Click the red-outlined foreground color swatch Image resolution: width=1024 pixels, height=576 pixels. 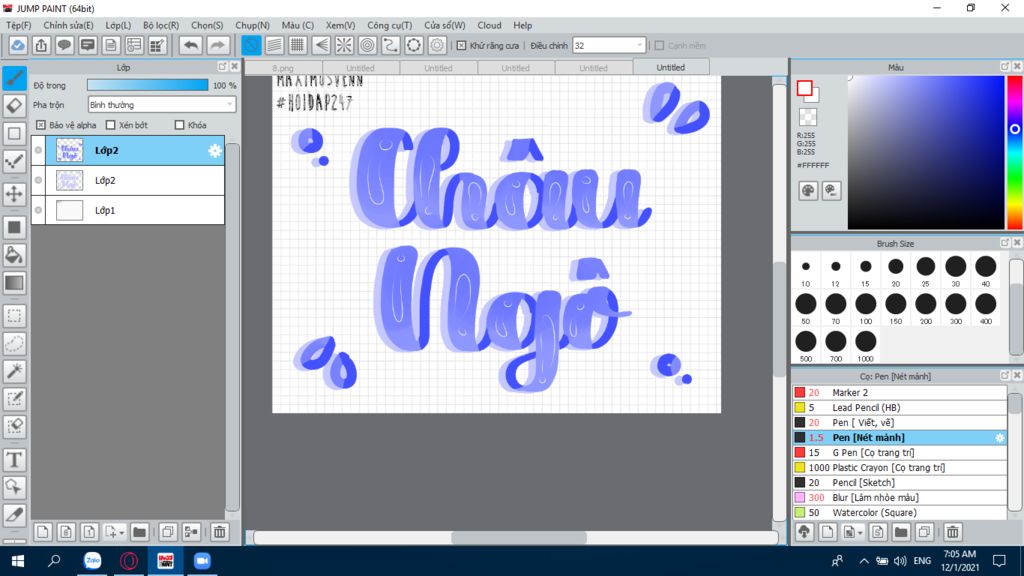(804, 88)
